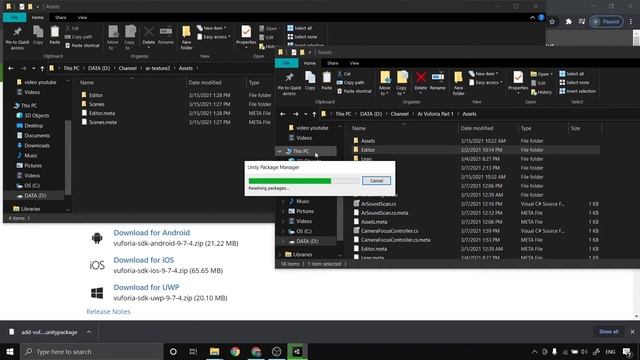The width and height of the screenshot is (640, 360).
Task: Open recent locations dropdown in front Explorer
Action: [x=305, y=114]
